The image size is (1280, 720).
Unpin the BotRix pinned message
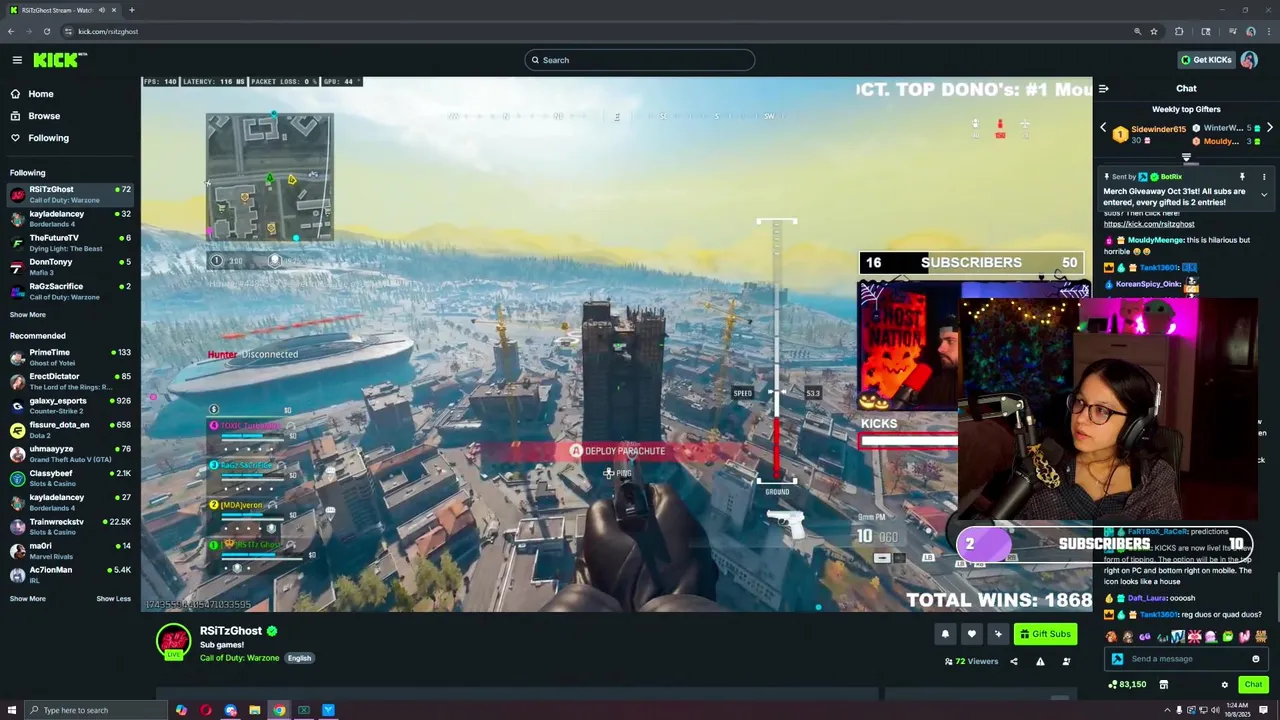pyautogui.click(x=1242, y=177)
